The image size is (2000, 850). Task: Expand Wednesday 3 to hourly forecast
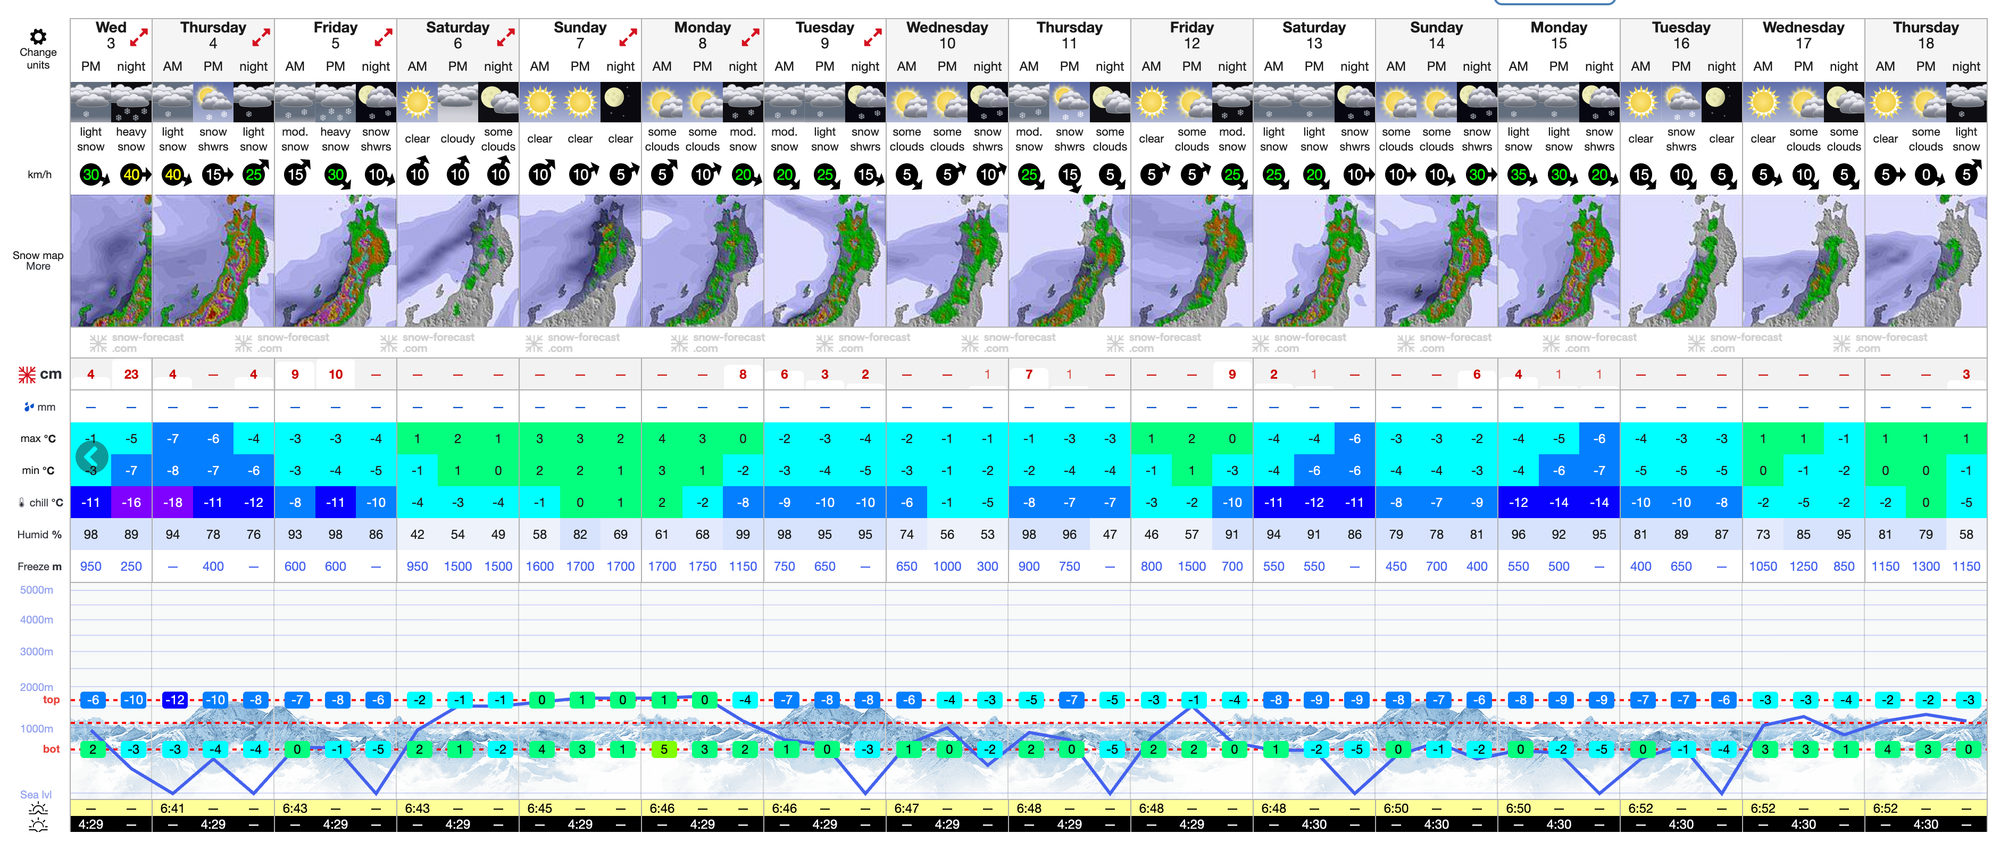point(139,38)
